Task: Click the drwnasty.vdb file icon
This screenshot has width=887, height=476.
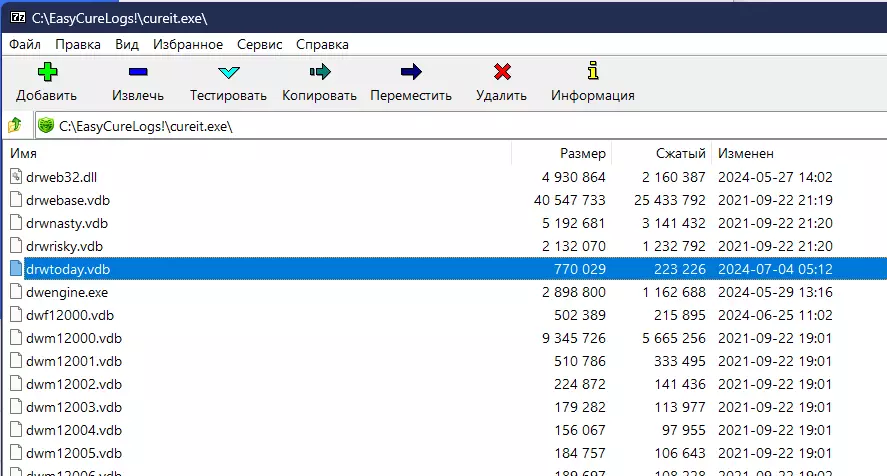Action: point(16,223)
